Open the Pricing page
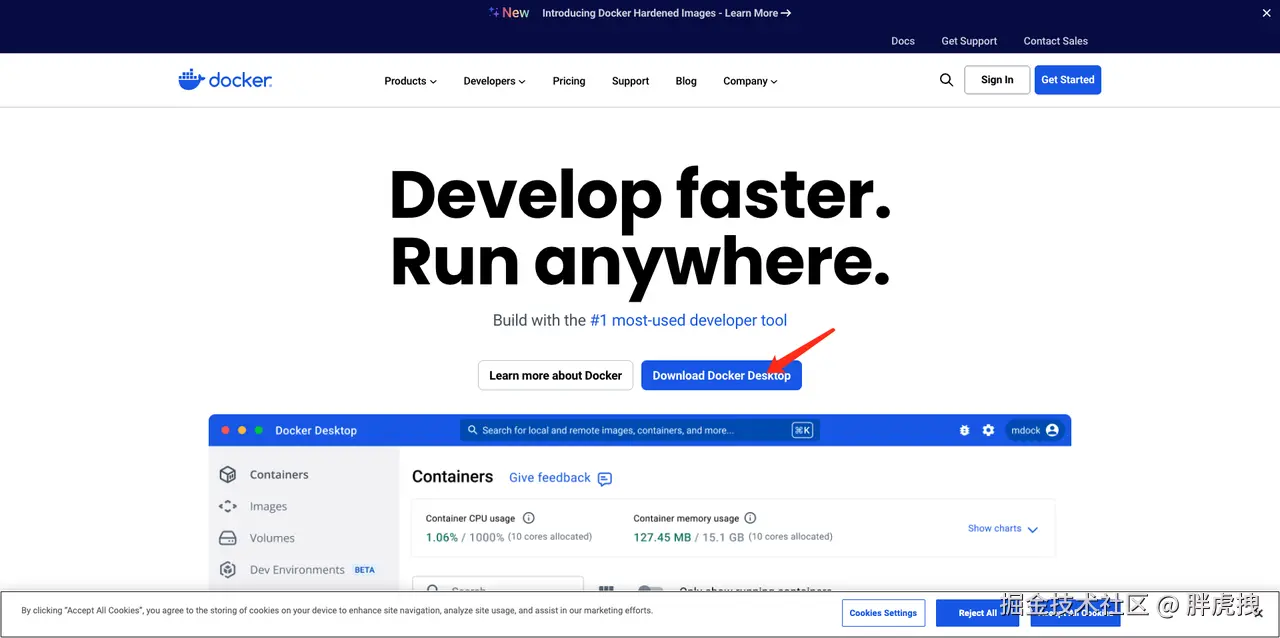 569,81
